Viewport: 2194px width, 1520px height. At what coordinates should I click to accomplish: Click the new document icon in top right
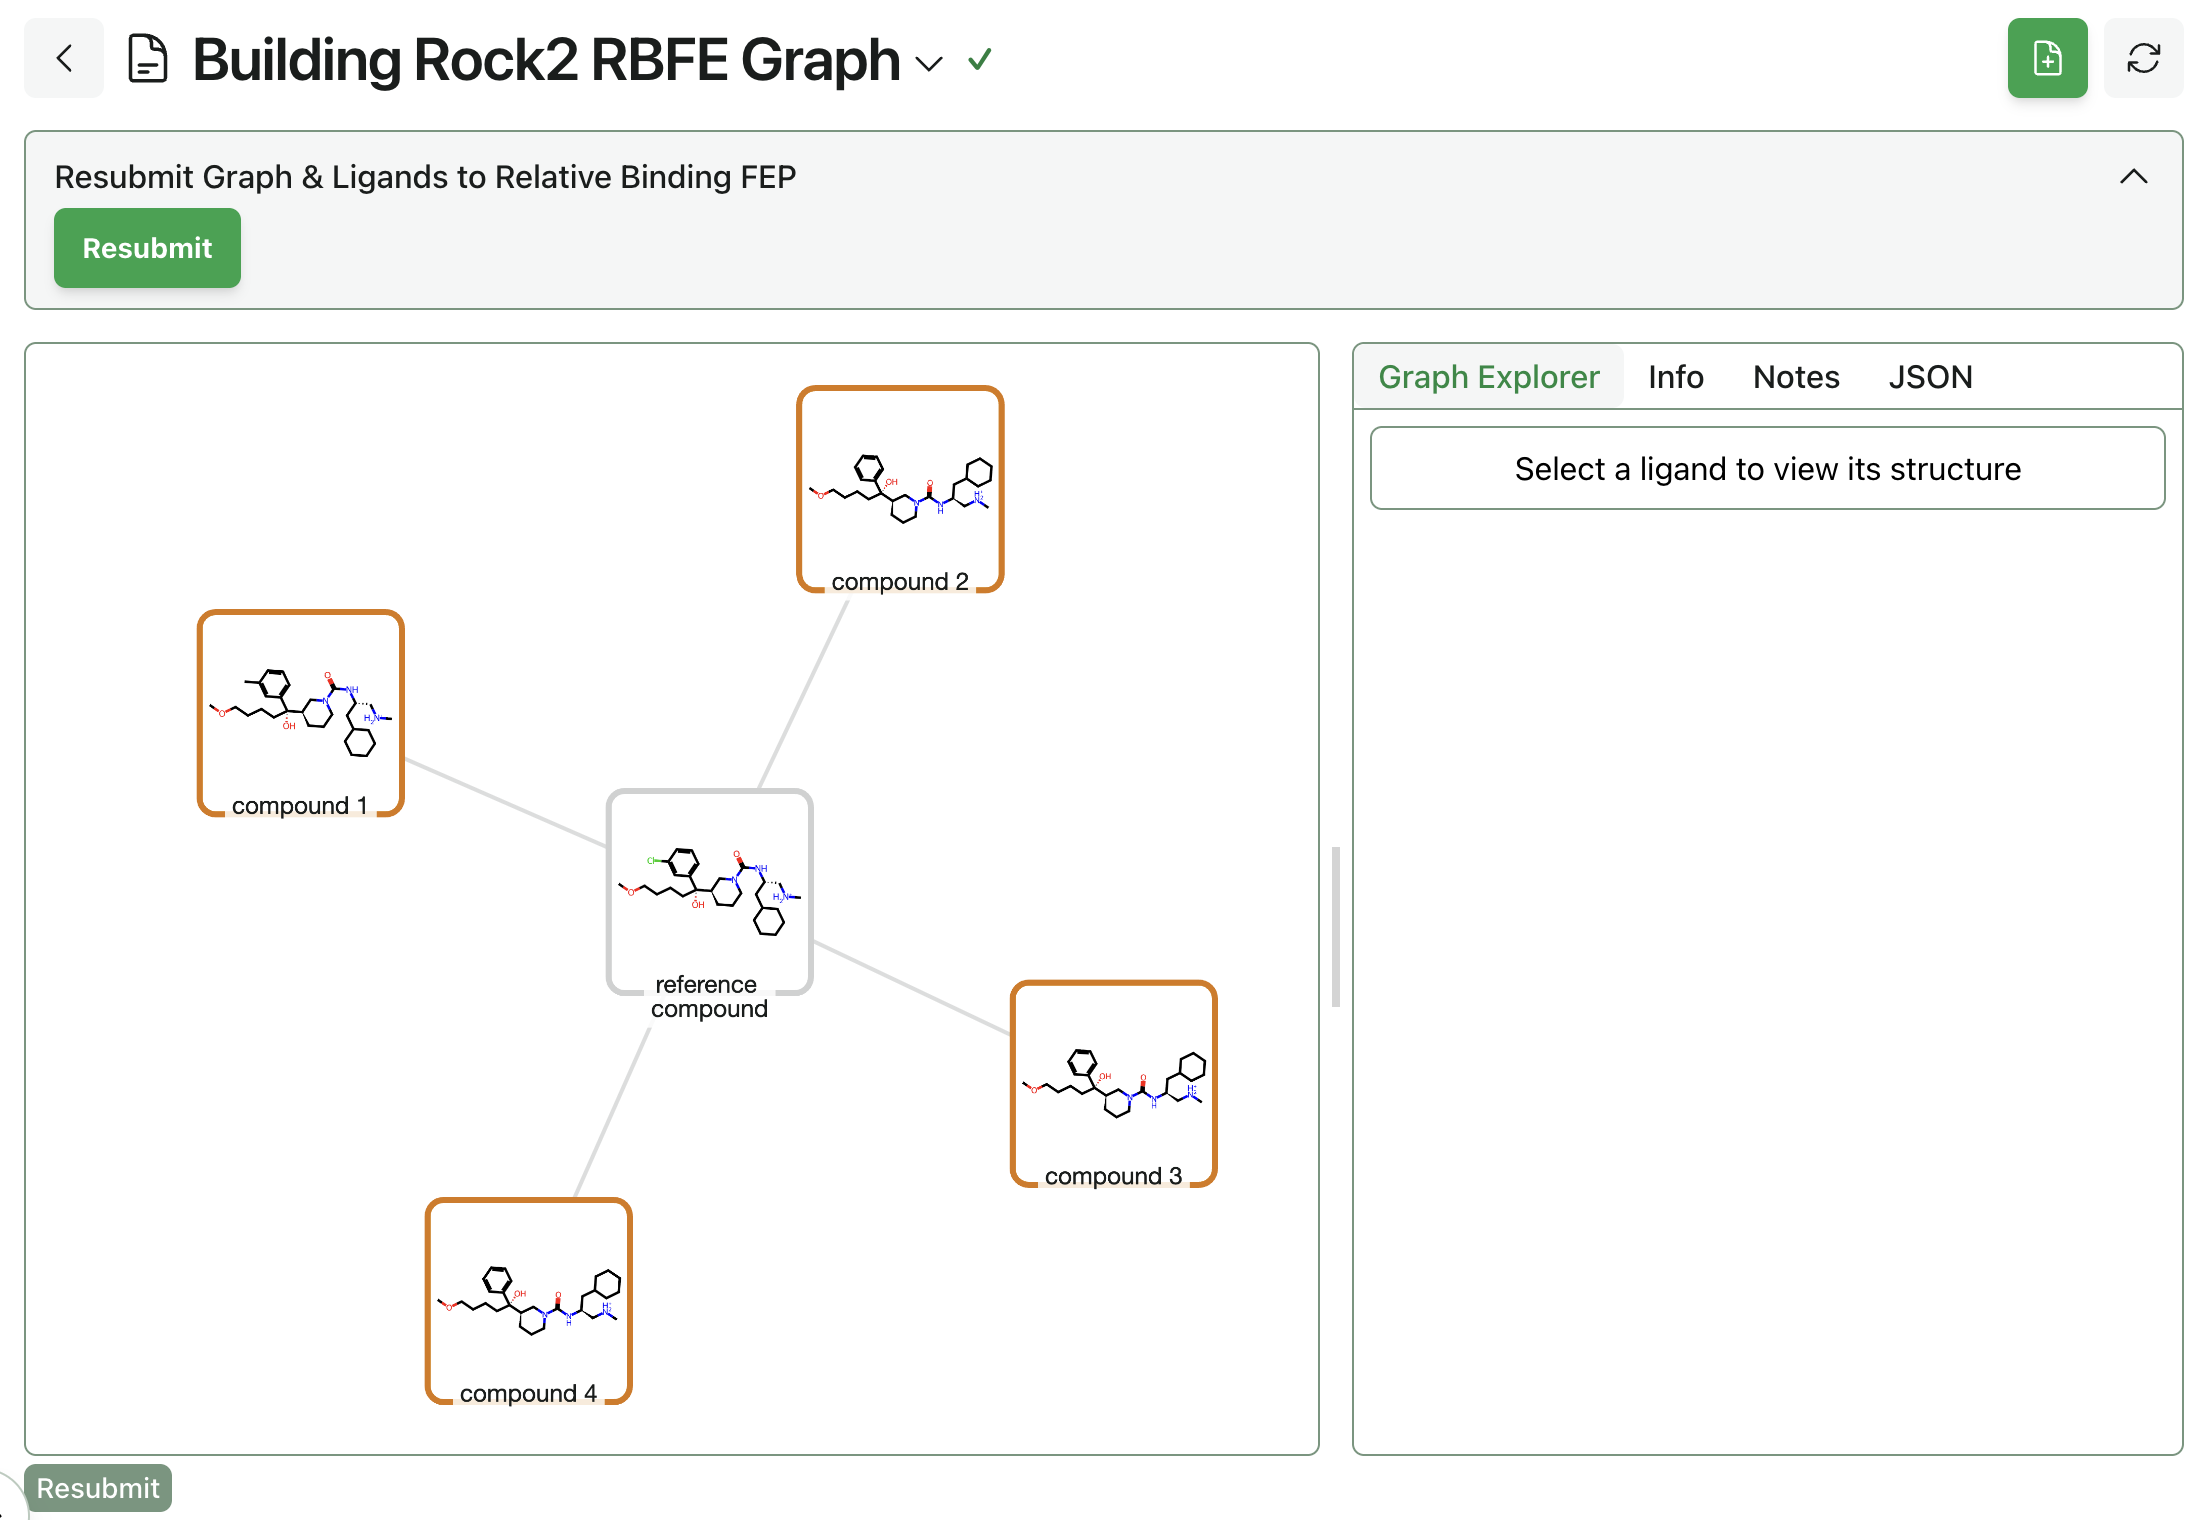pos(2047,58)
